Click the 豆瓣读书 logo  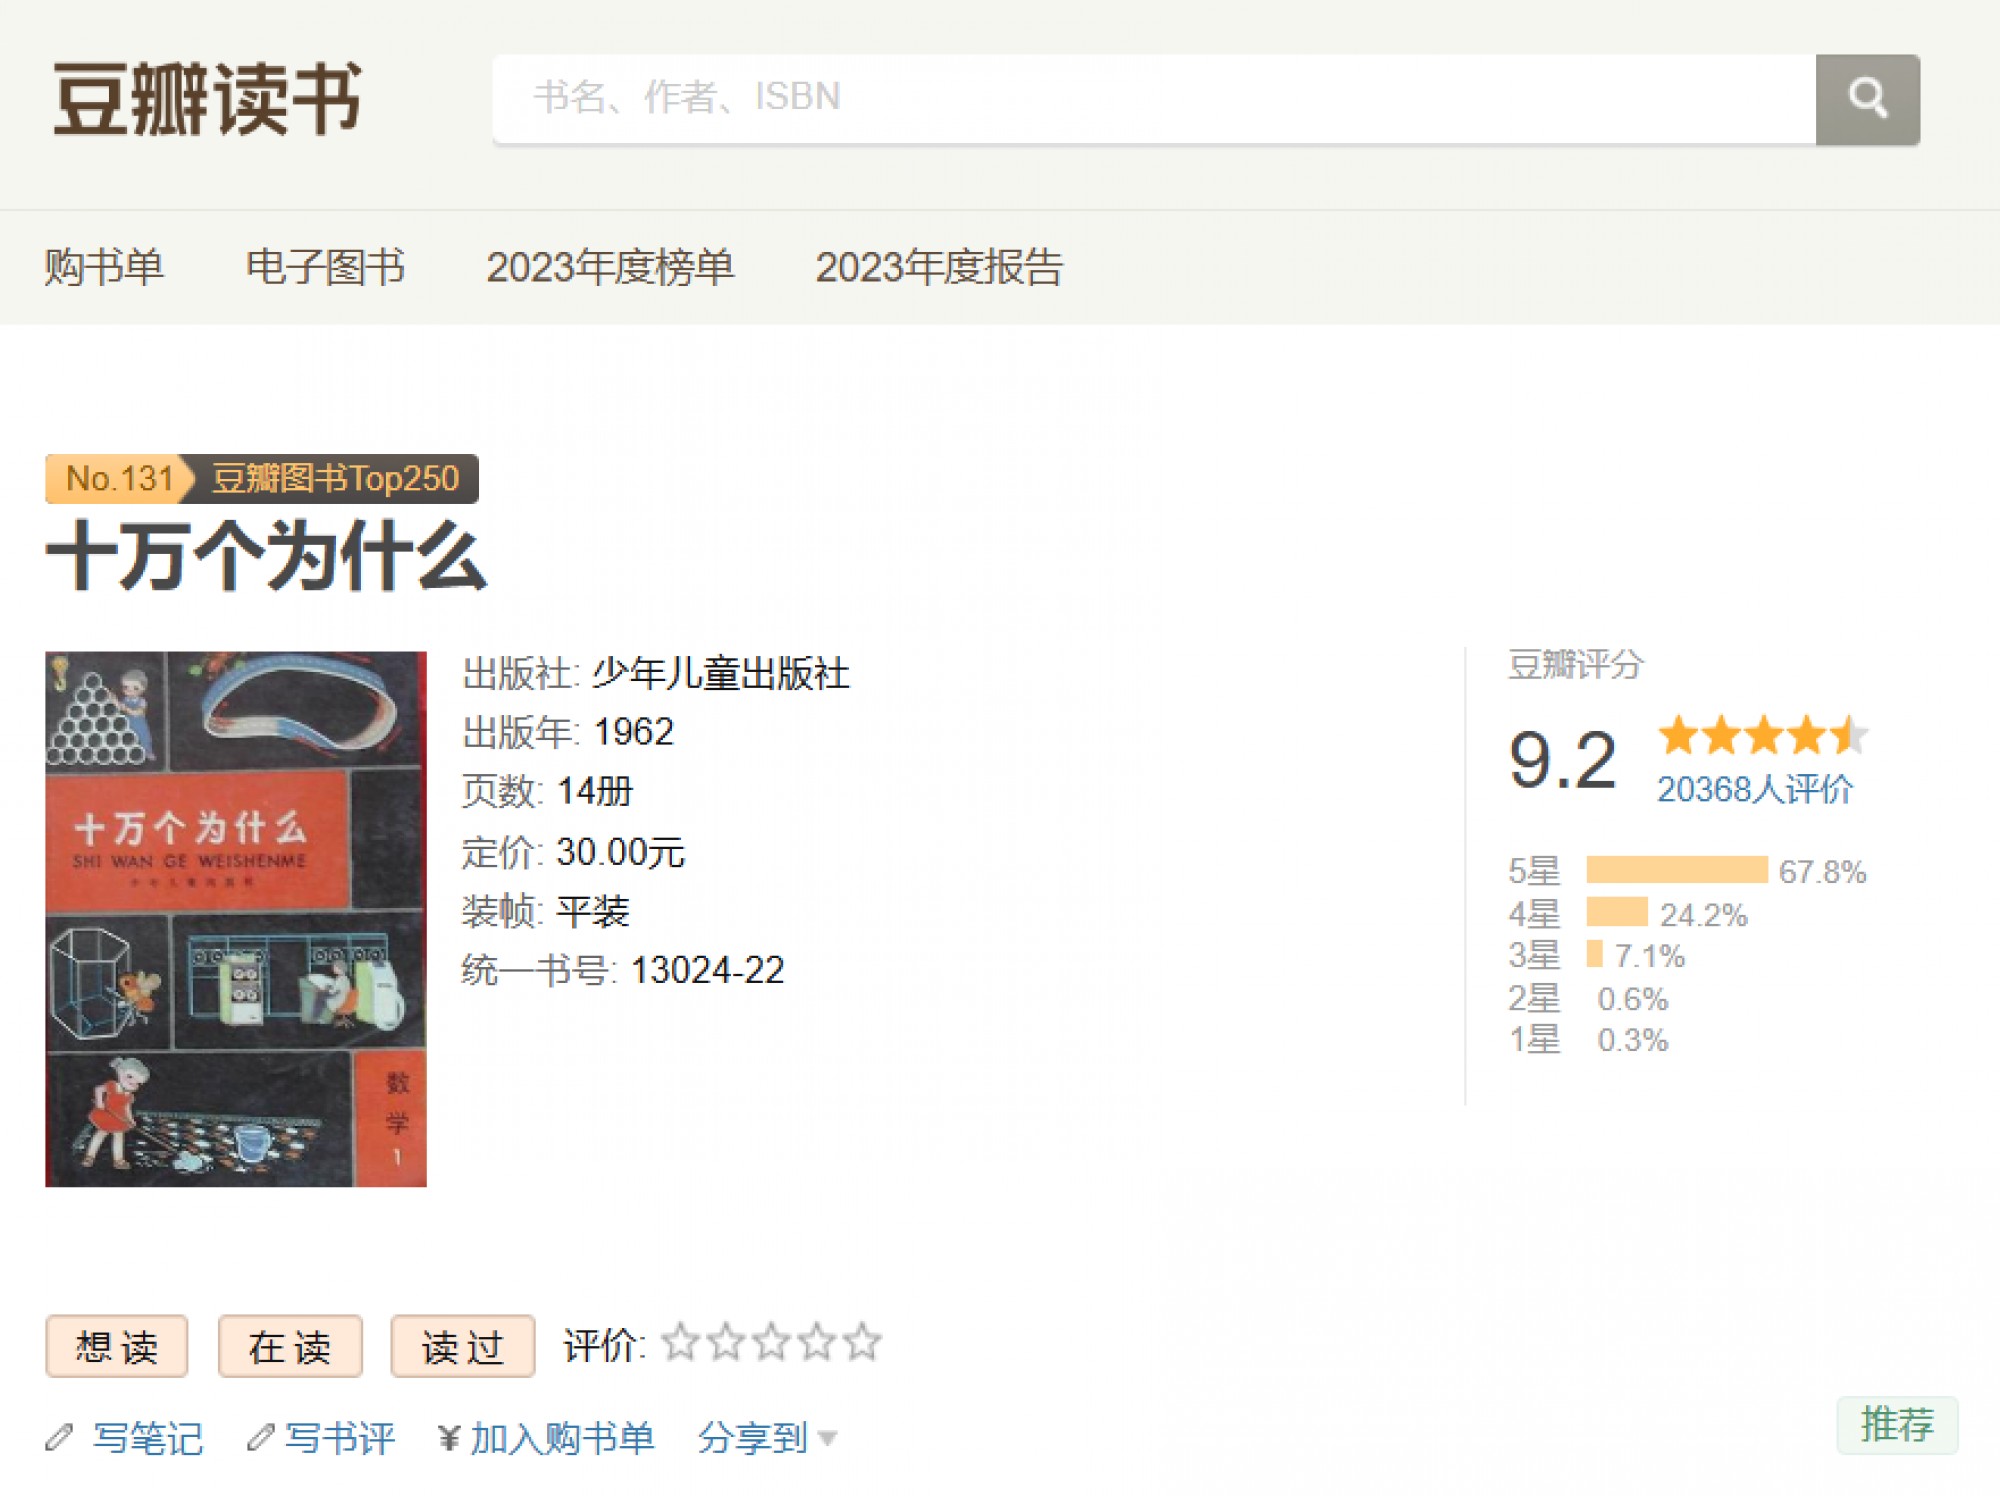point(207,98)
